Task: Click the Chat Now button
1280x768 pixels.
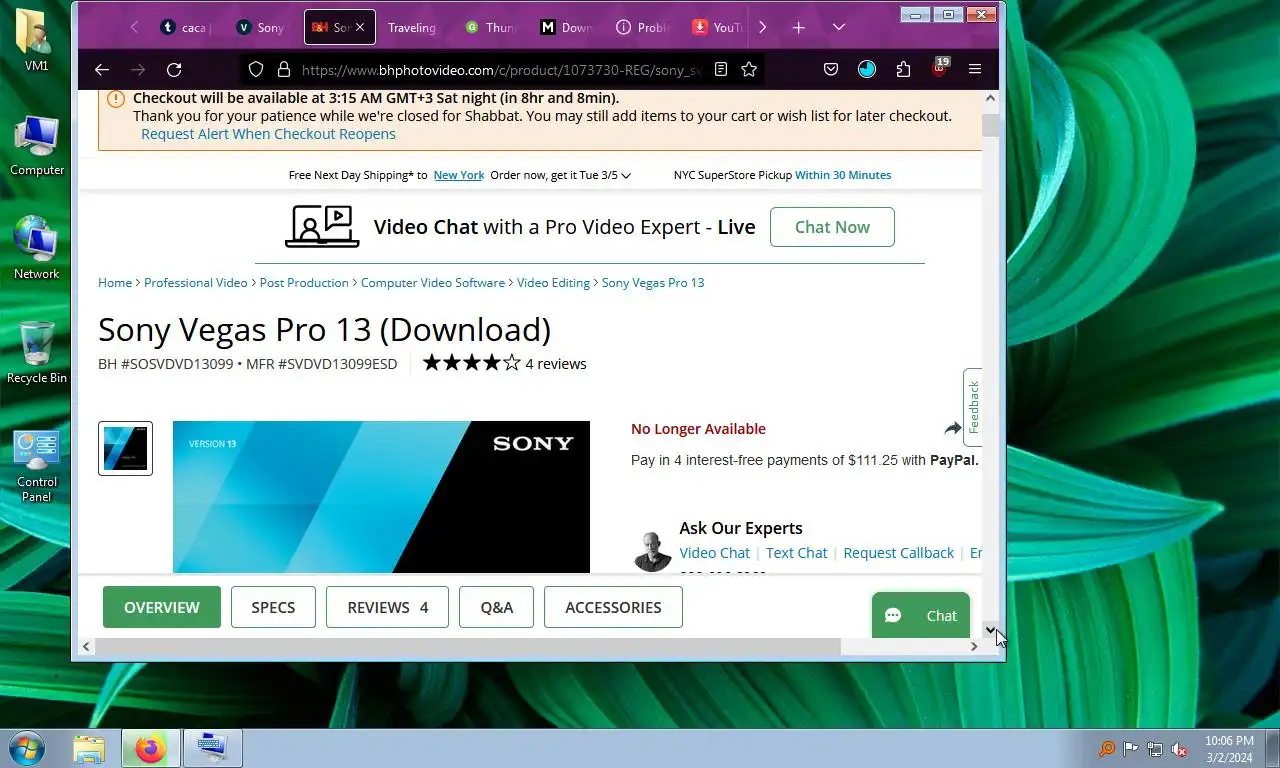Action: click(832, 227)
